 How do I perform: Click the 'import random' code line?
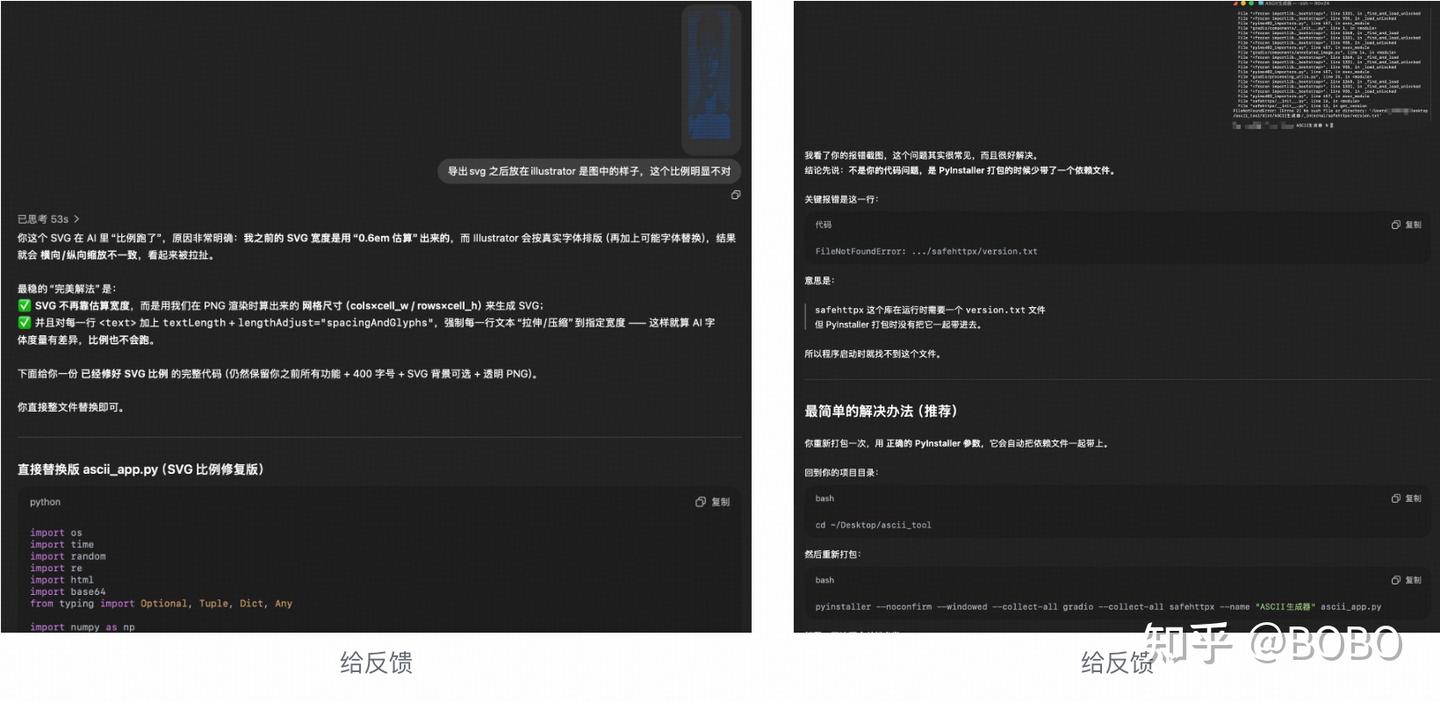pyautogui.click(x=67, y=556)
